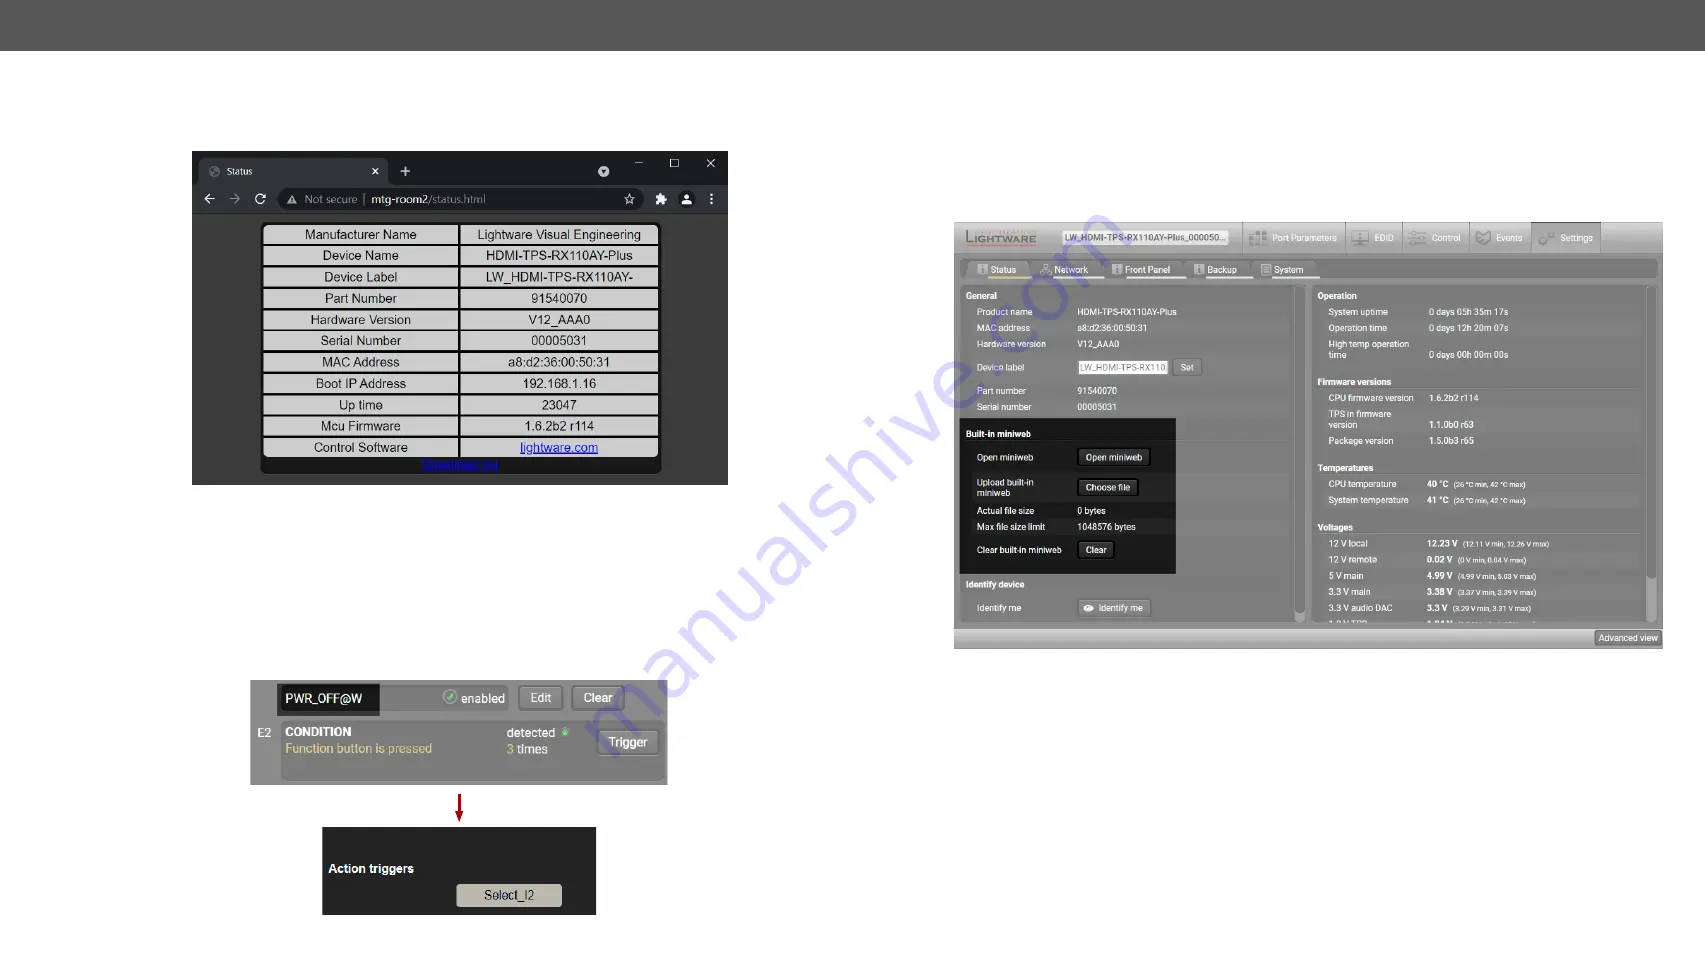This screenshot has width=1705, height=957.
Task: Click Choose file for built-in miniweb
Action: (1108, 487)
